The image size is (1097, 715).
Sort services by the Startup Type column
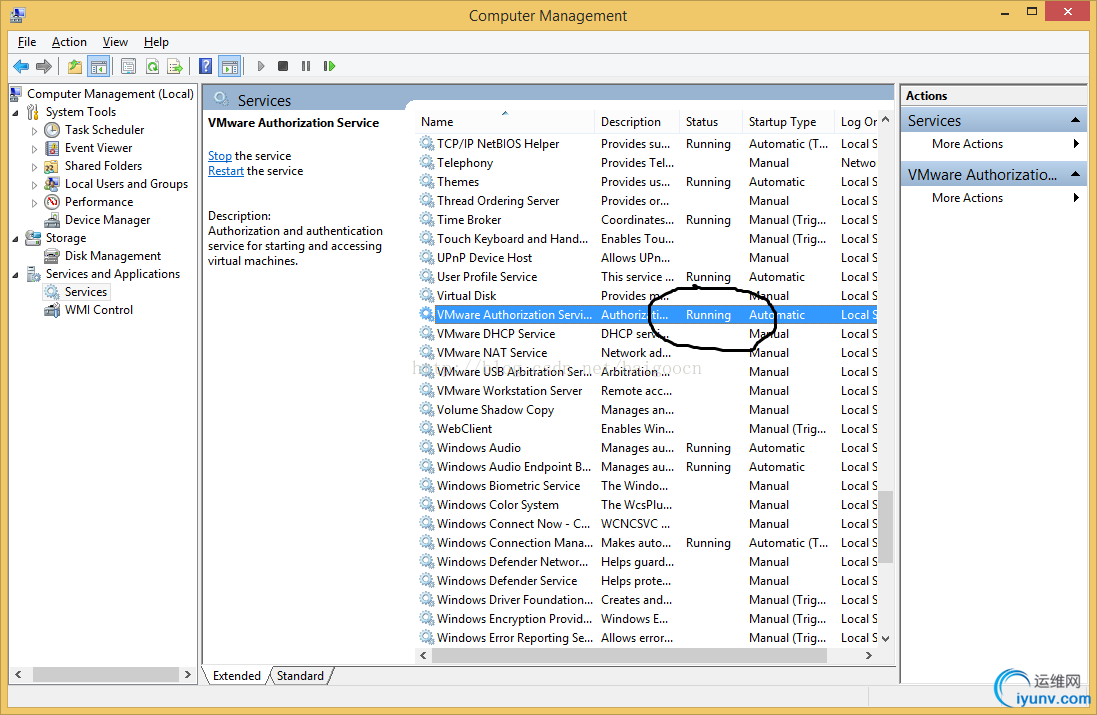782,122
